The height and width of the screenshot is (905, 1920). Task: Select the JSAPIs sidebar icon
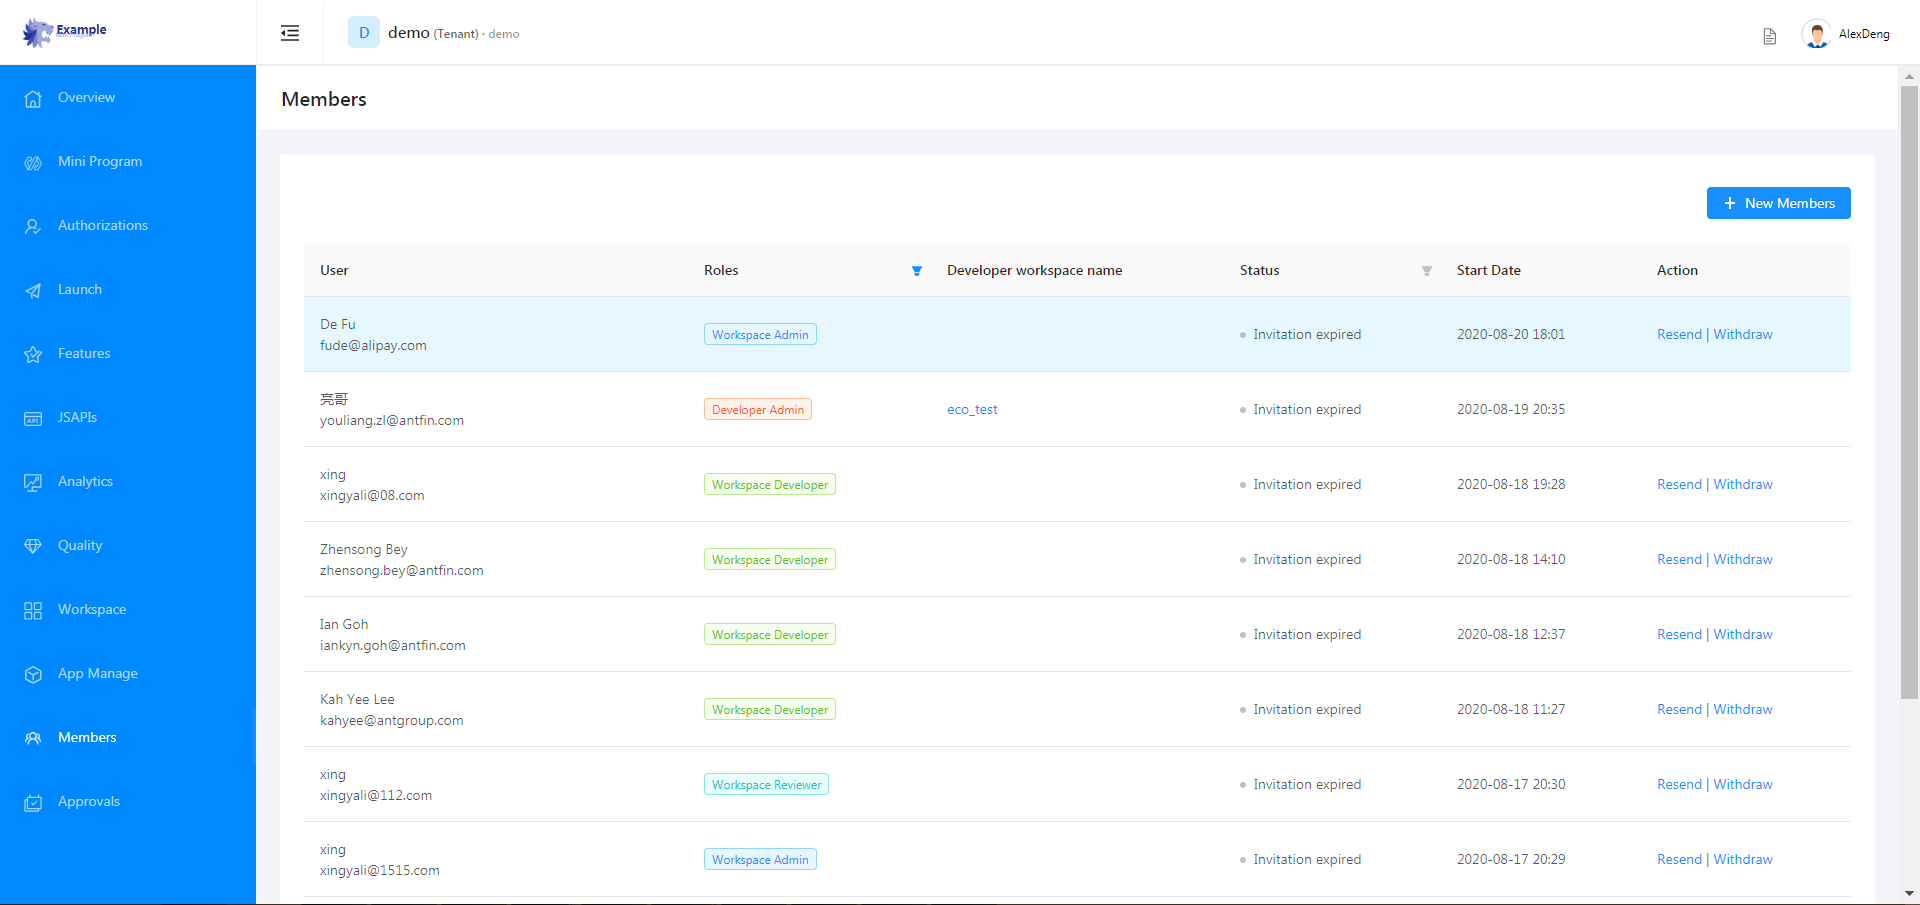pos(33,417)
